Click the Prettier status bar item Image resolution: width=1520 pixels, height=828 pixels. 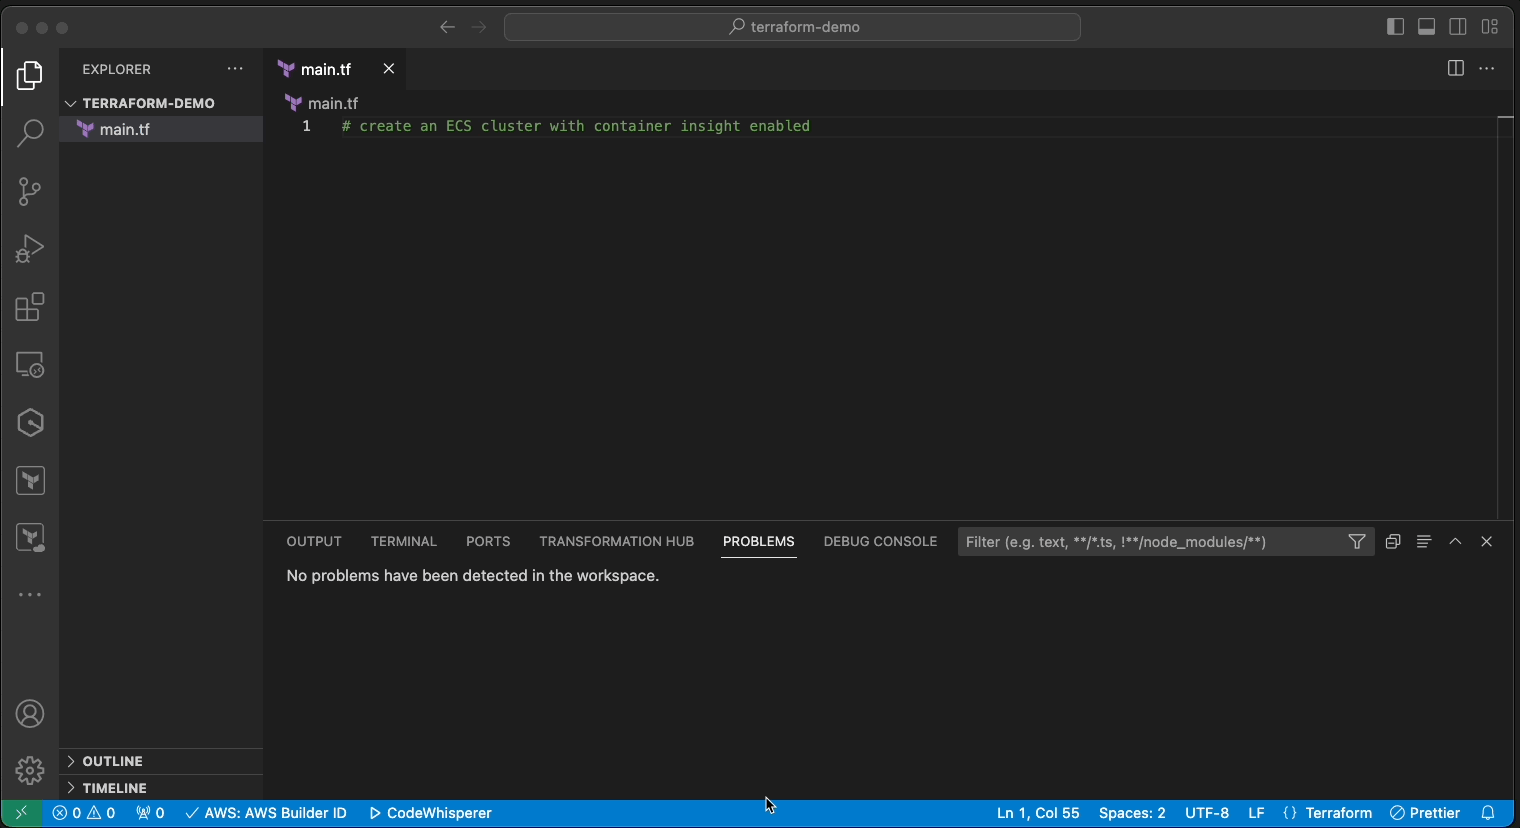pyautogui.click(x=1424, y=813)
